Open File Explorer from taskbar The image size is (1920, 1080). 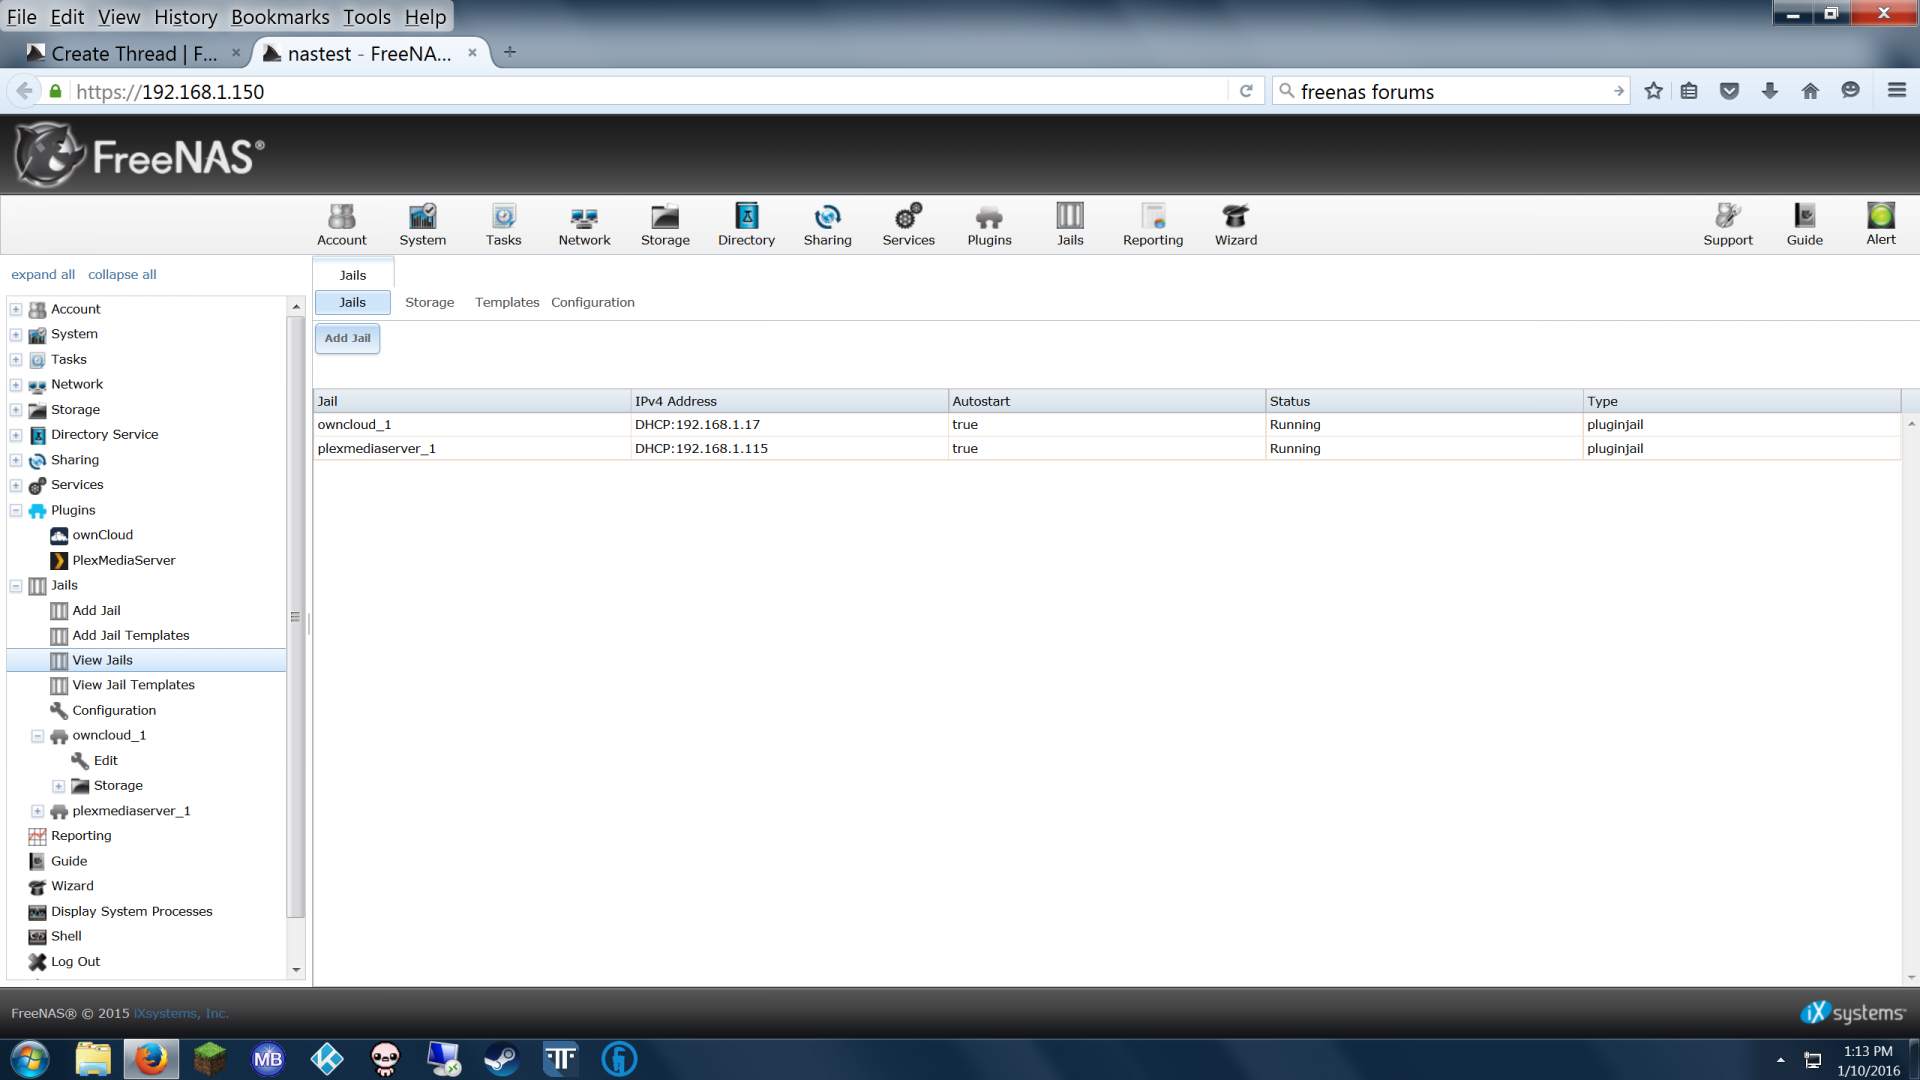coord(93,1058)
